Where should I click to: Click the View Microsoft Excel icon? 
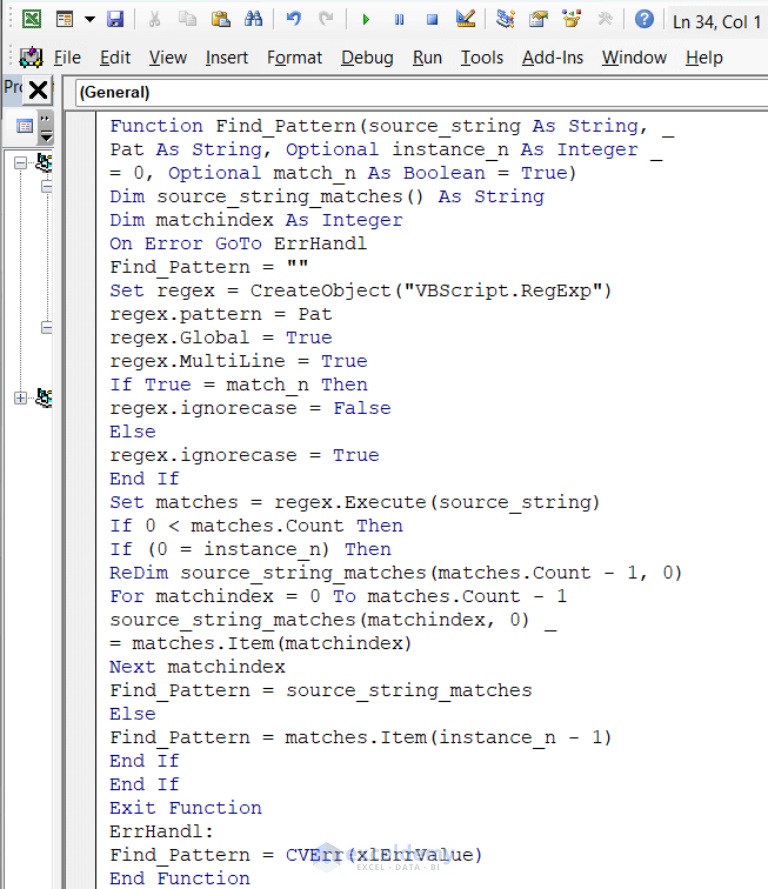click(32, 20)
